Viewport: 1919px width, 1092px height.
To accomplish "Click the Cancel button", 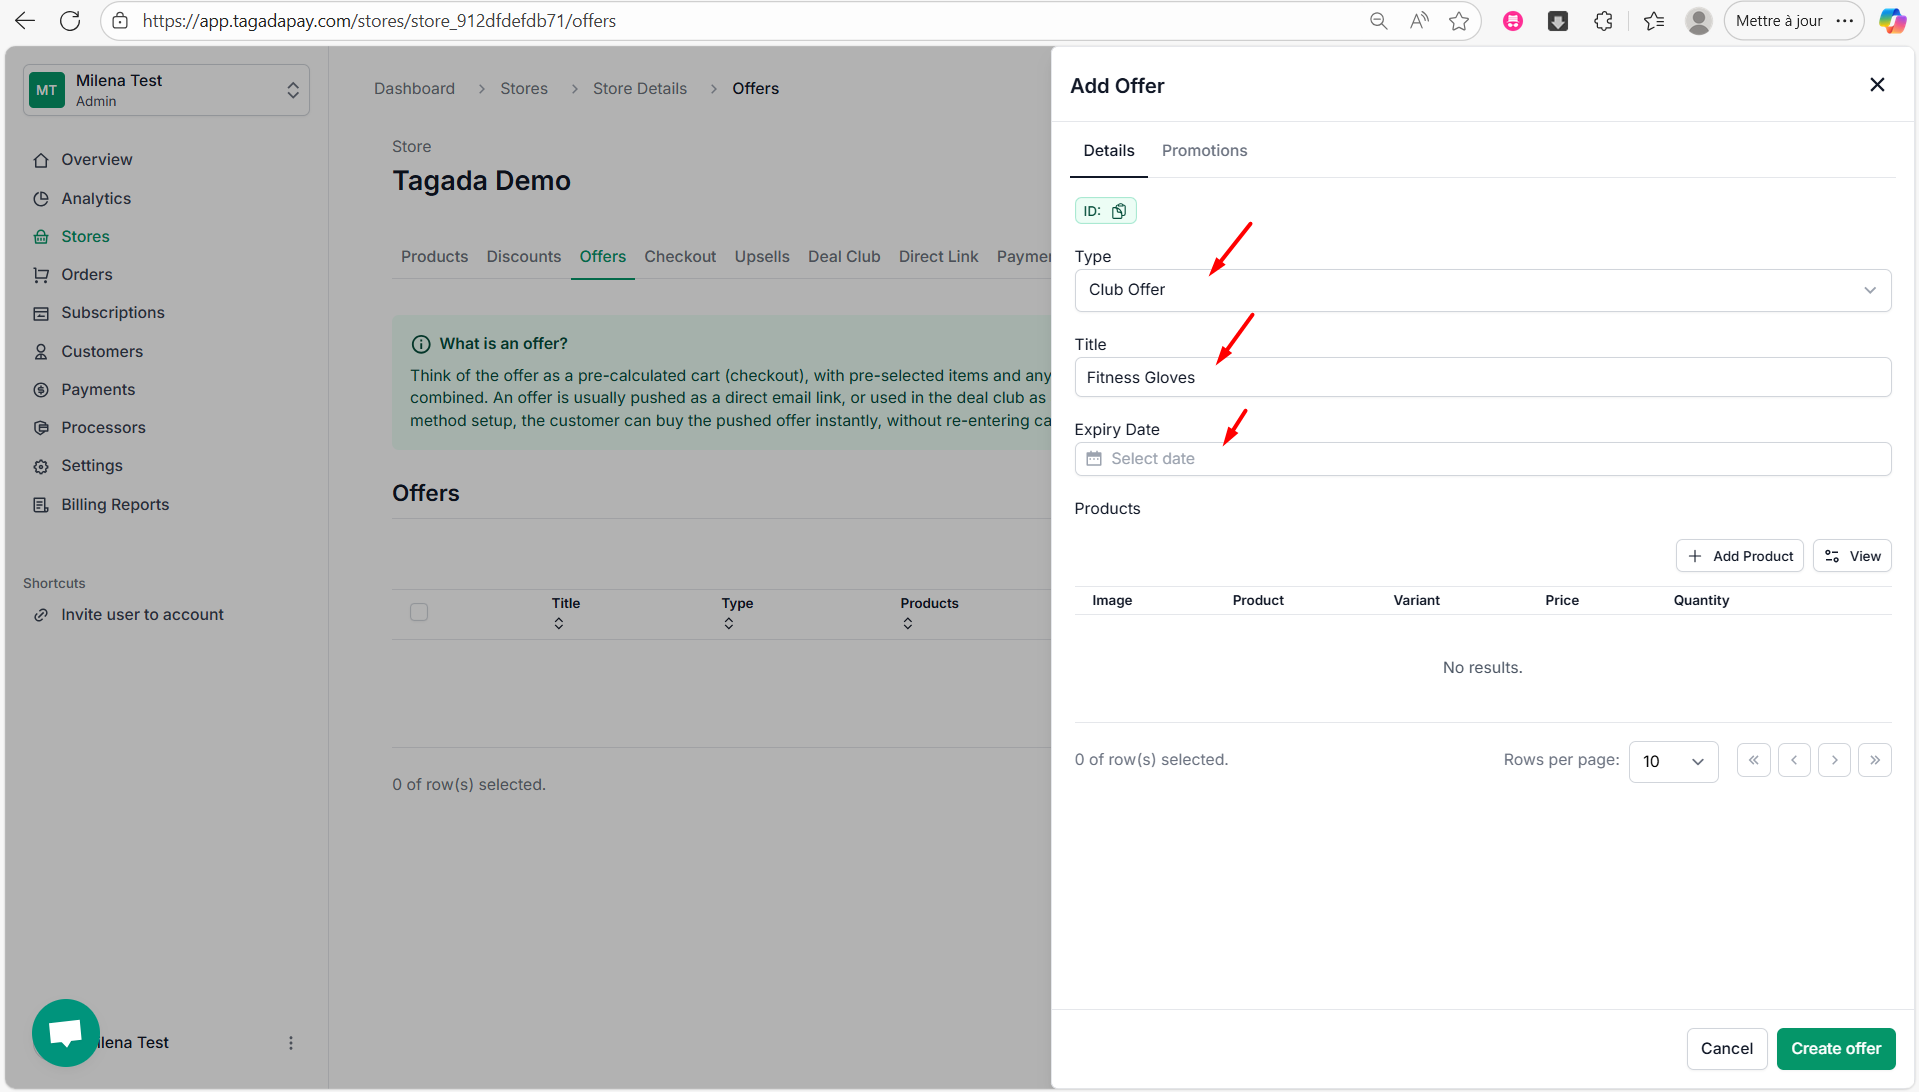I will (x=1727, y=1049).
